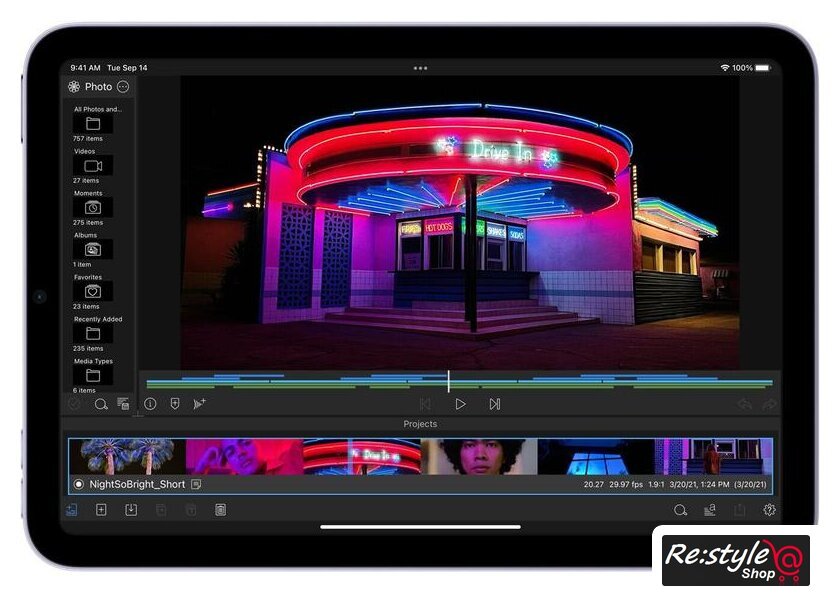Image resolution: width=840 pixels, height=596 pixels.
Task: Select the afro portrait thumbnail in project strip
Action: coord(479,456)
